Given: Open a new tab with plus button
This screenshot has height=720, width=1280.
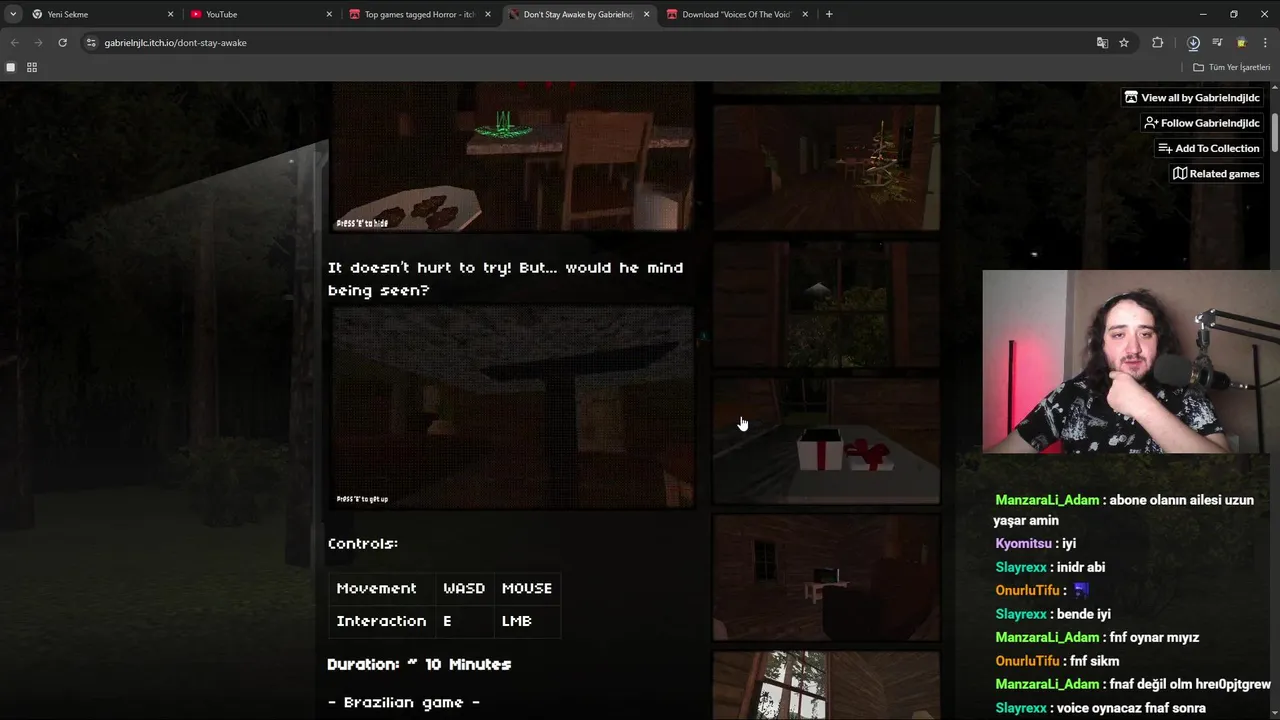Looking at the screenshot, I should (x=829, y=14).
